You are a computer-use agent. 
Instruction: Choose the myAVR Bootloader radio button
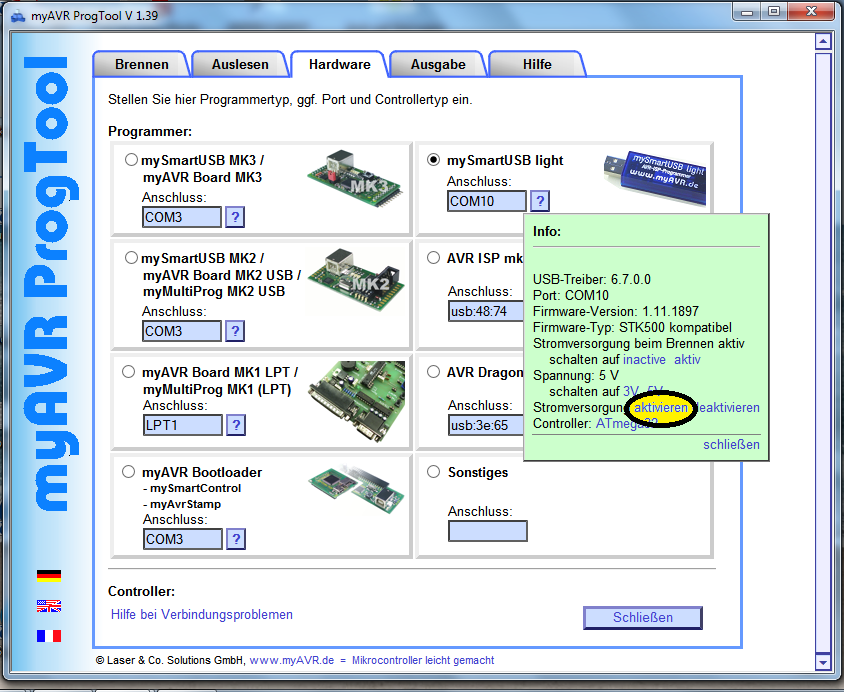(x=128, y=472)
